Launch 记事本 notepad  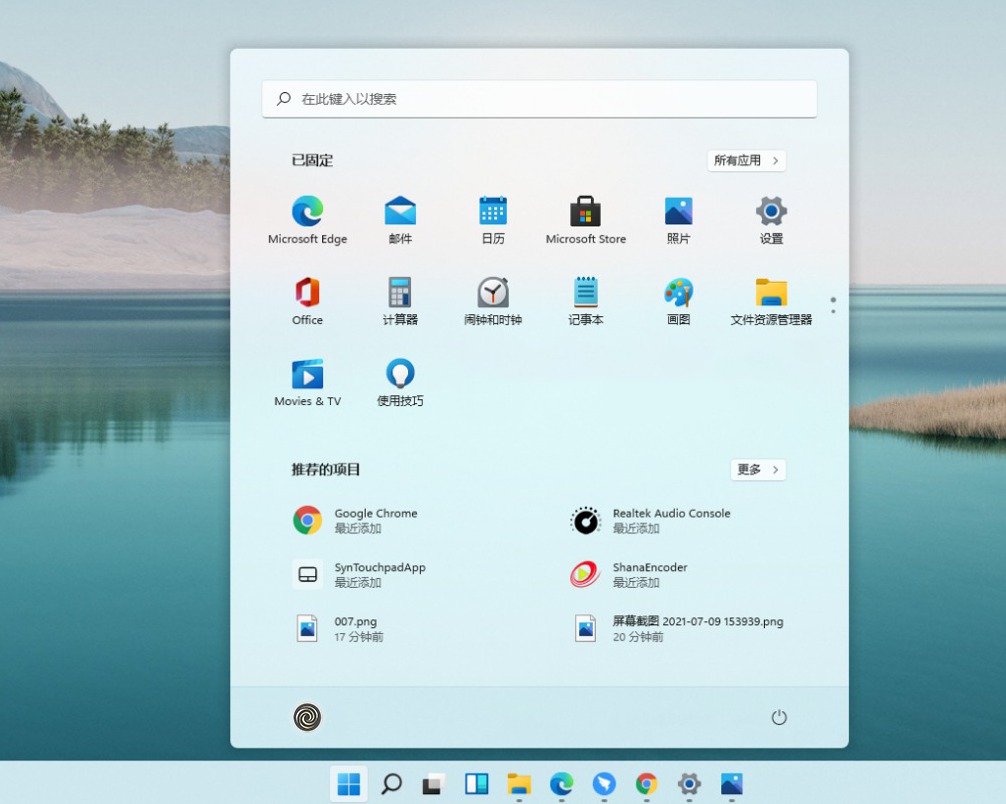point(586,302)
